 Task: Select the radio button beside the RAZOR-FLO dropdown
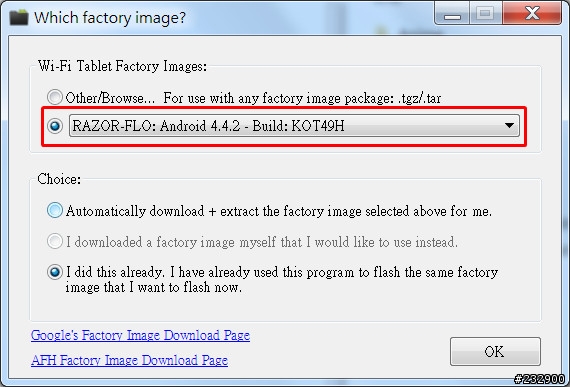[x=55, y=126]
